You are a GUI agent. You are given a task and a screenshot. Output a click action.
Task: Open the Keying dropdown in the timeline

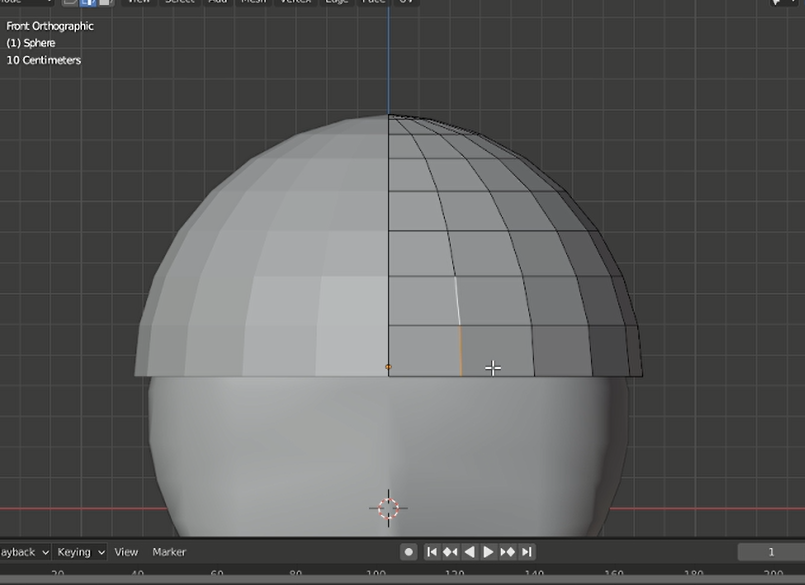point(80,552)
